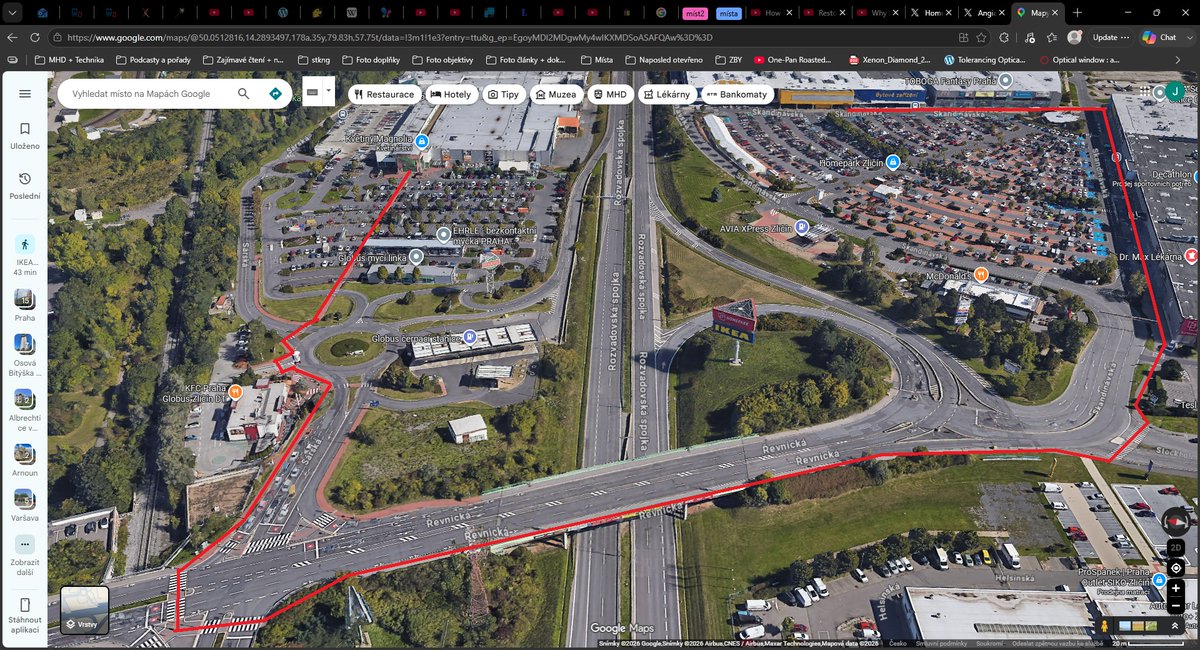This screenshot has height=650, width=1200.
Task: Click the Květiny Magnolia shop pin
Action: pos(422,141)
